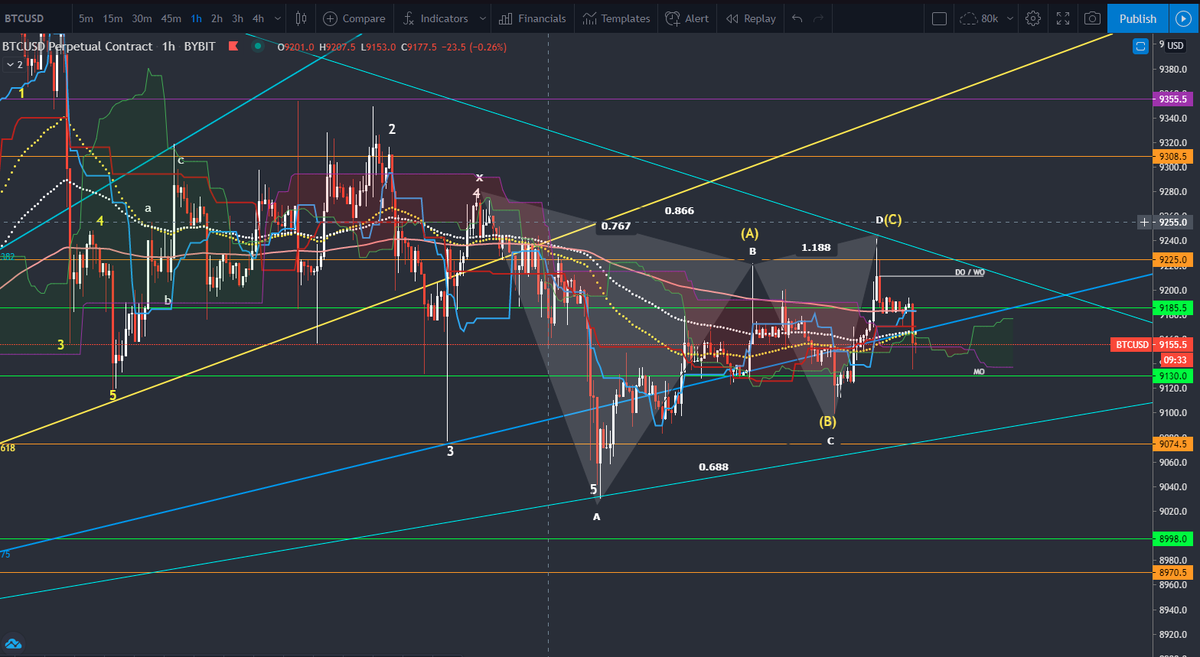Screen dimensions: 1200x657
Task: Click the Publish button
Action: coord(1137,18)
